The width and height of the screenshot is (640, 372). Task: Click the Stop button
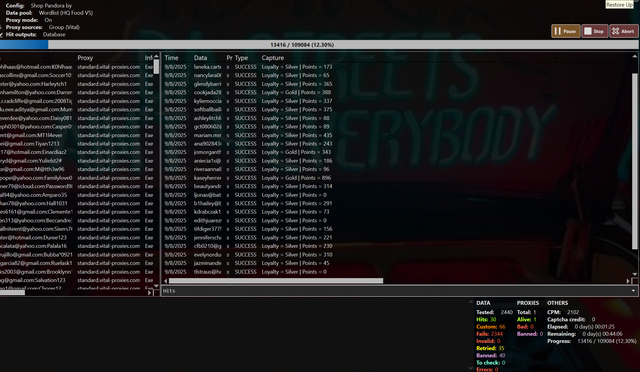594,31
